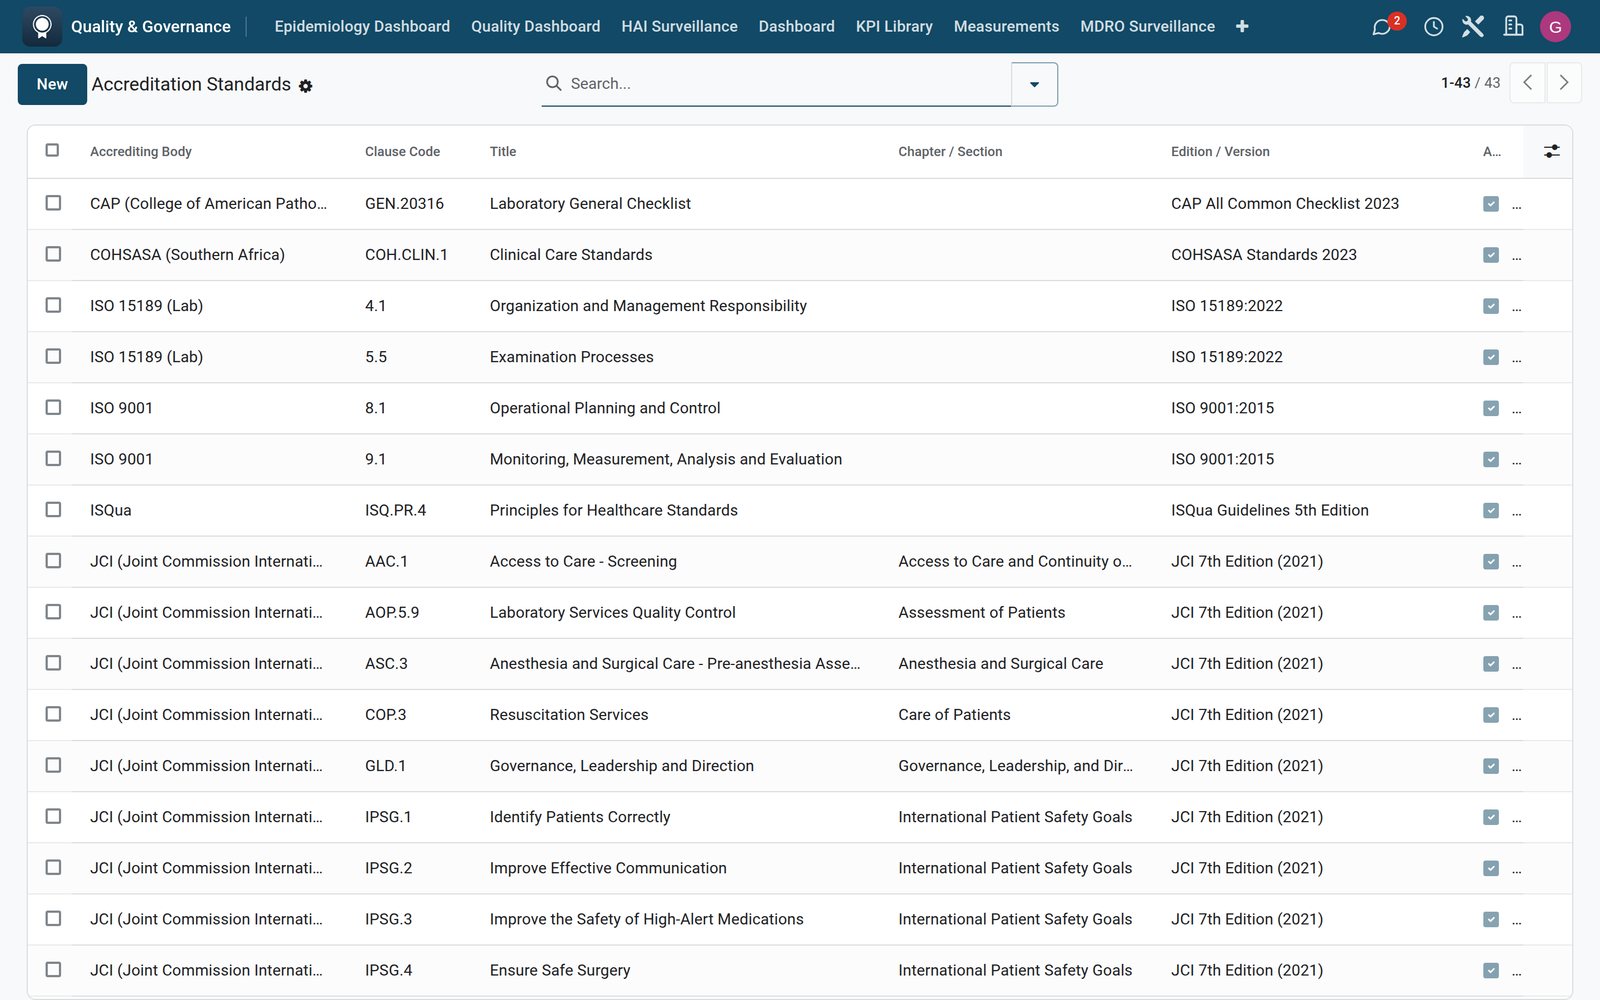Open the debug tools wrench icon
This screenshot has width=1600, height=1000.
point(1472,27)
